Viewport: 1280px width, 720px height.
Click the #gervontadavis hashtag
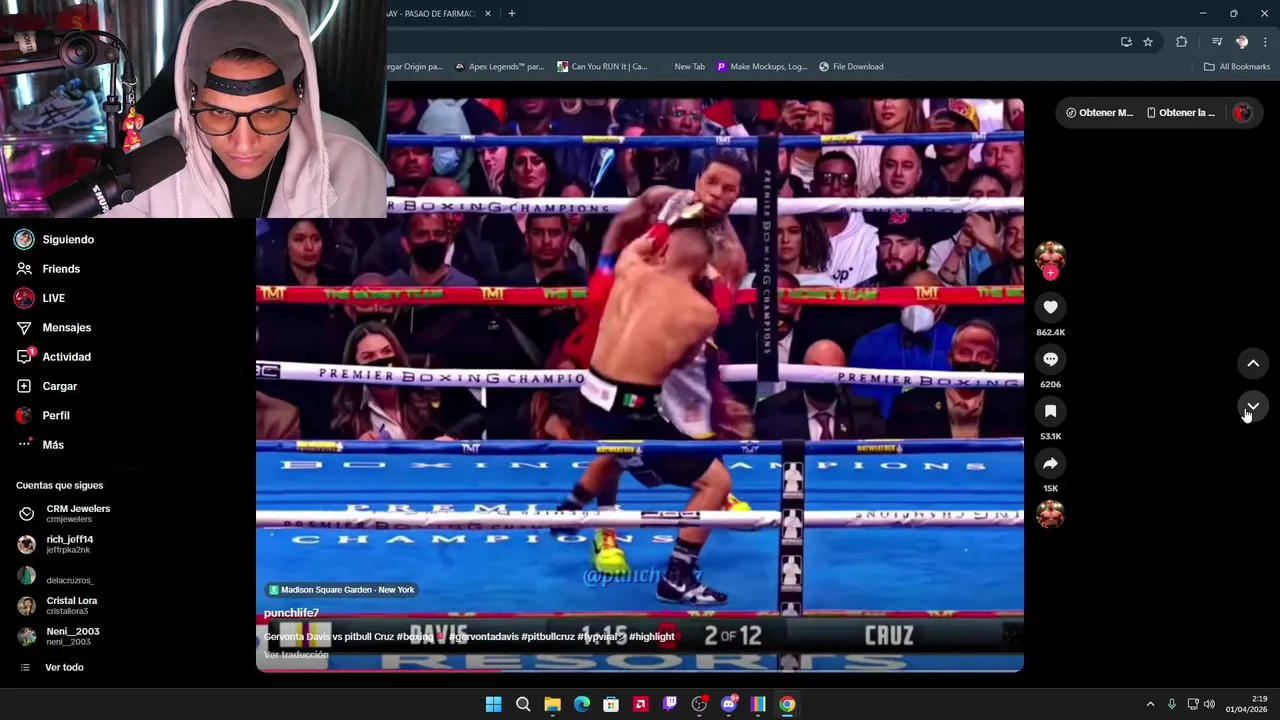point(483,636)
